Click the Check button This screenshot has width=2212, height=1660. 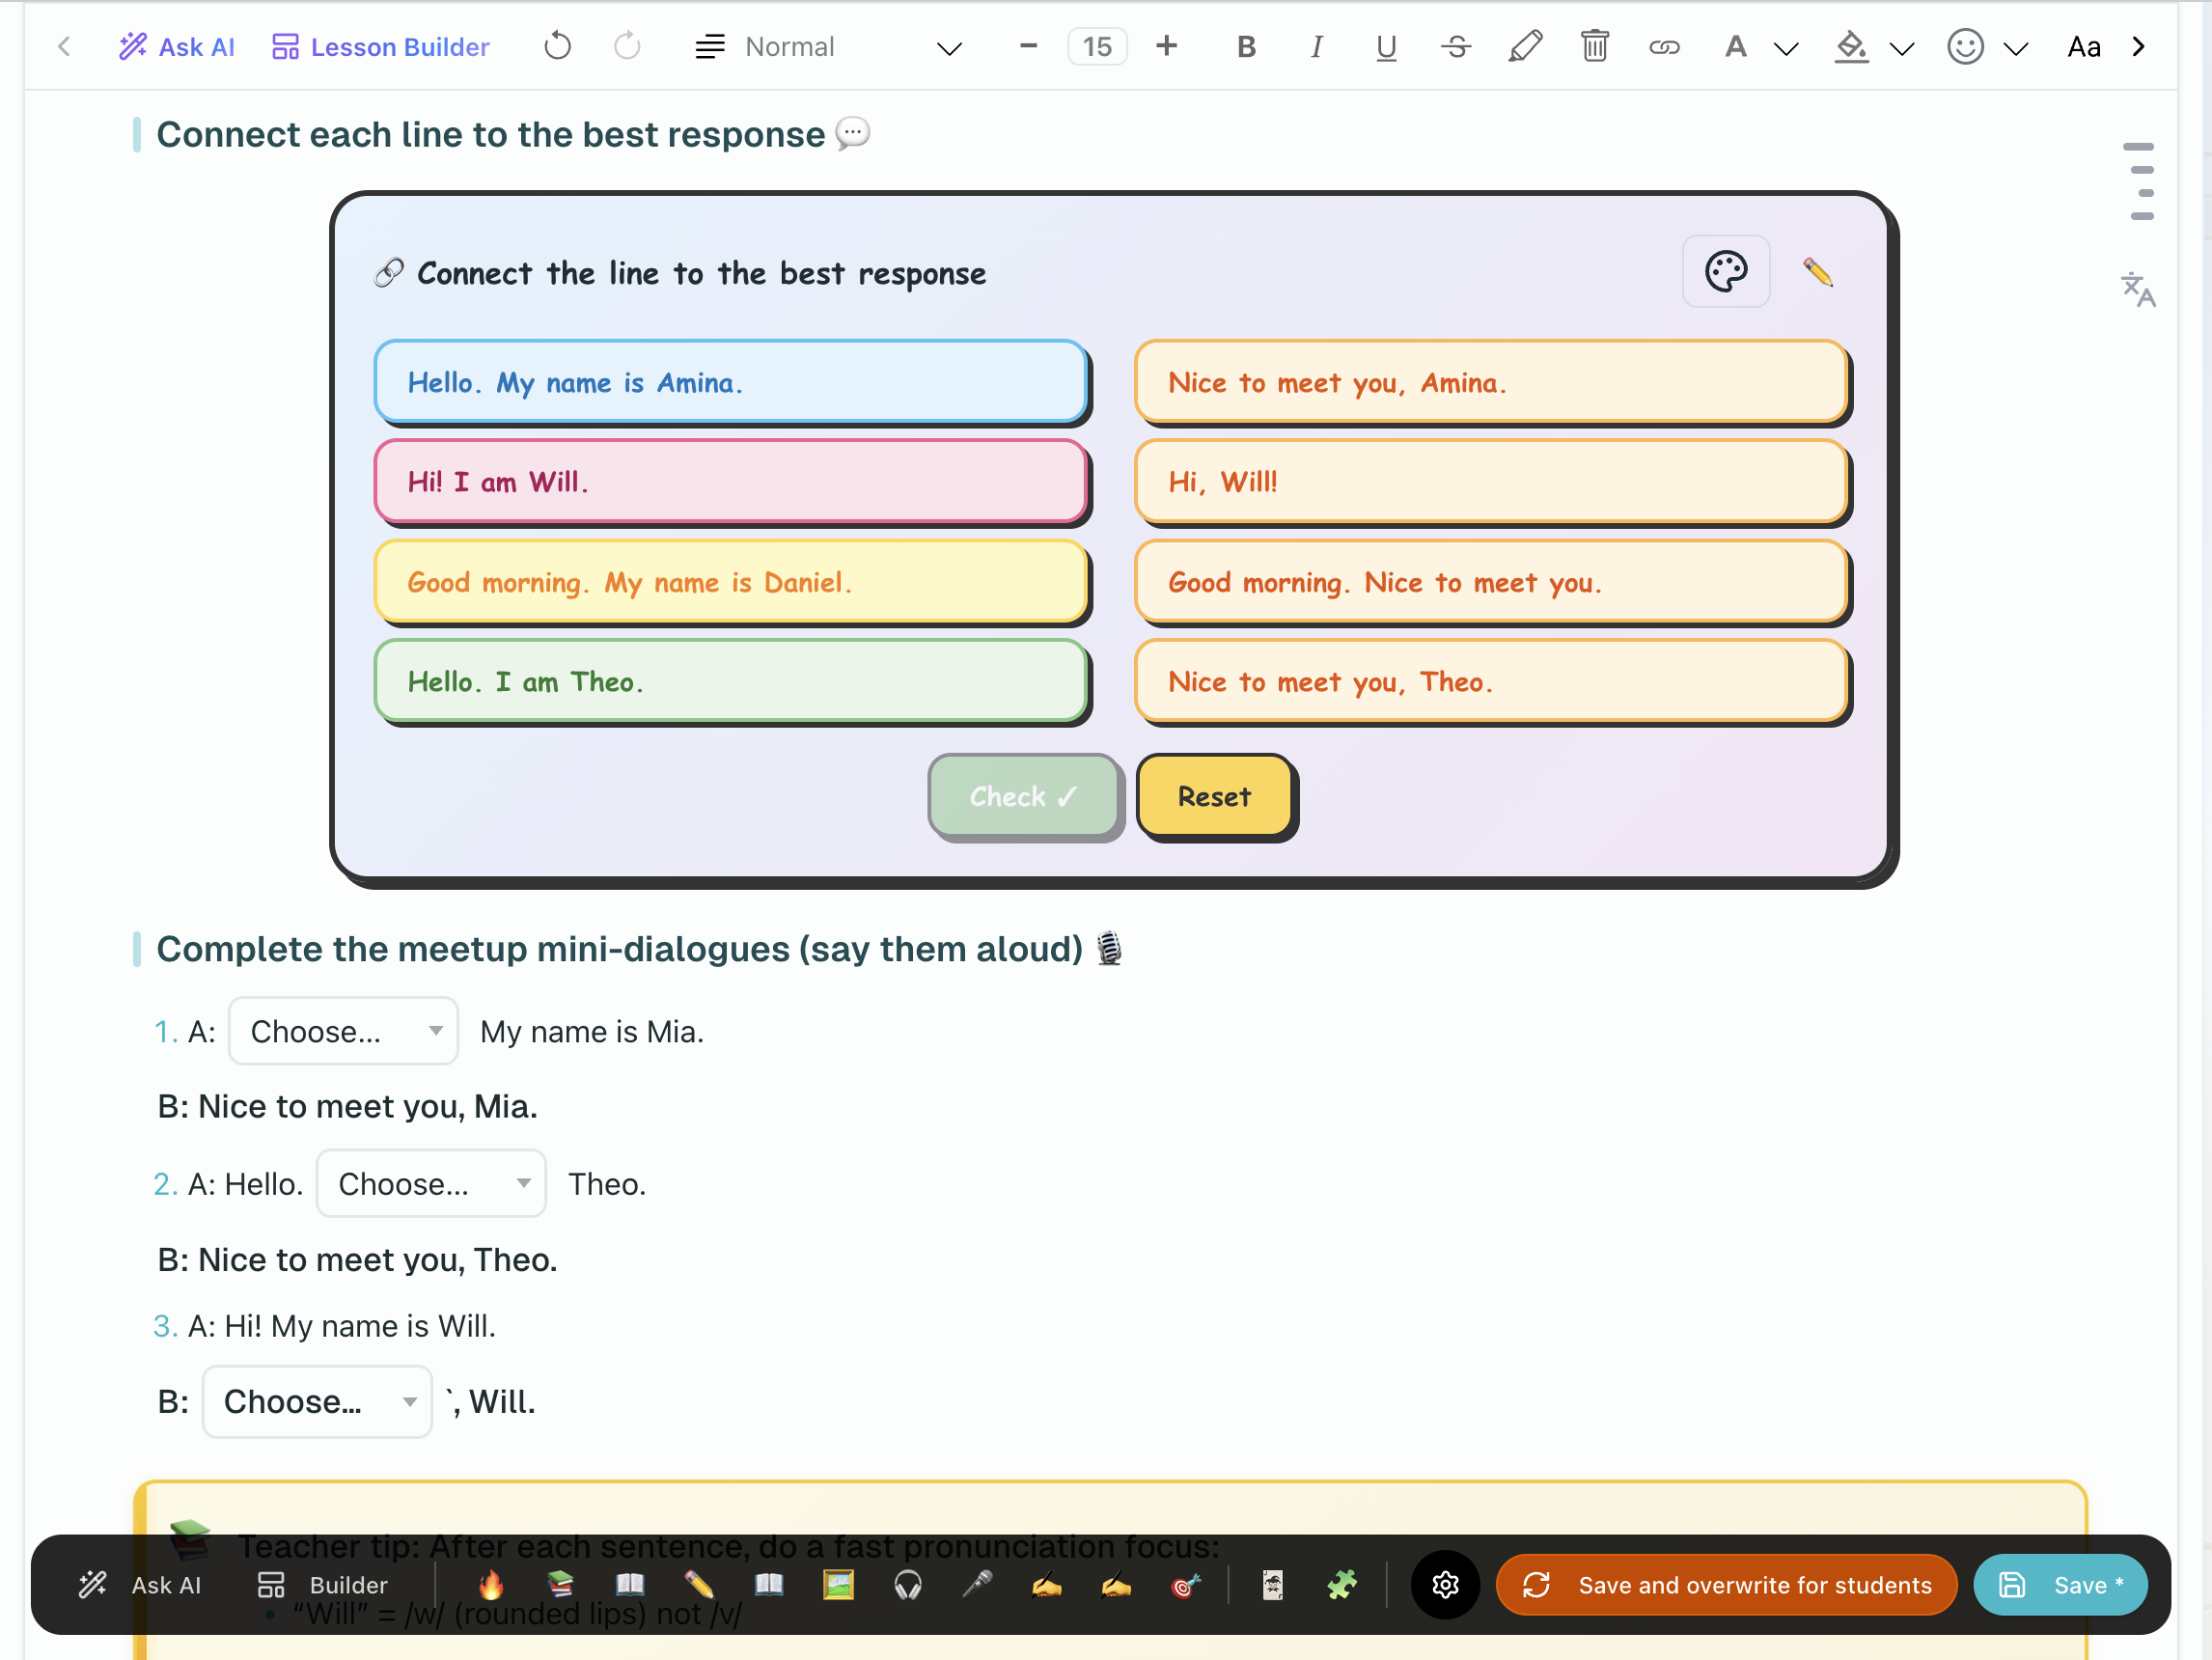coord(1024,796)
